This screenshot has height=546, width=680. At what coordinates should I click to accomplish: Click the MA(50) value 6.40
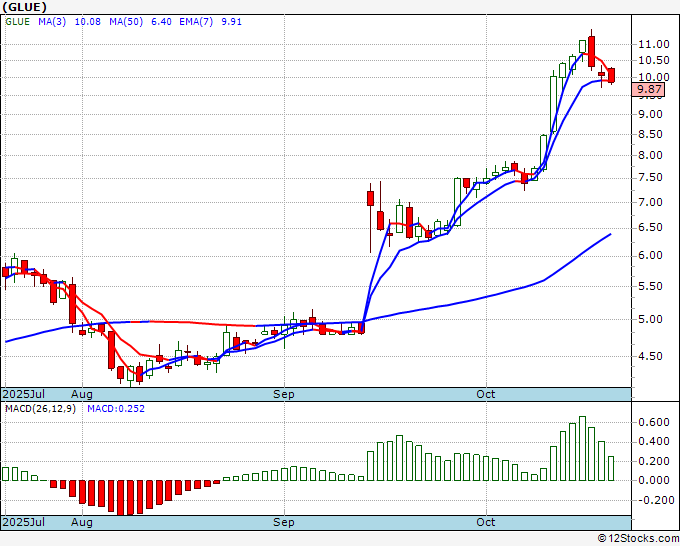pos(161,22)
